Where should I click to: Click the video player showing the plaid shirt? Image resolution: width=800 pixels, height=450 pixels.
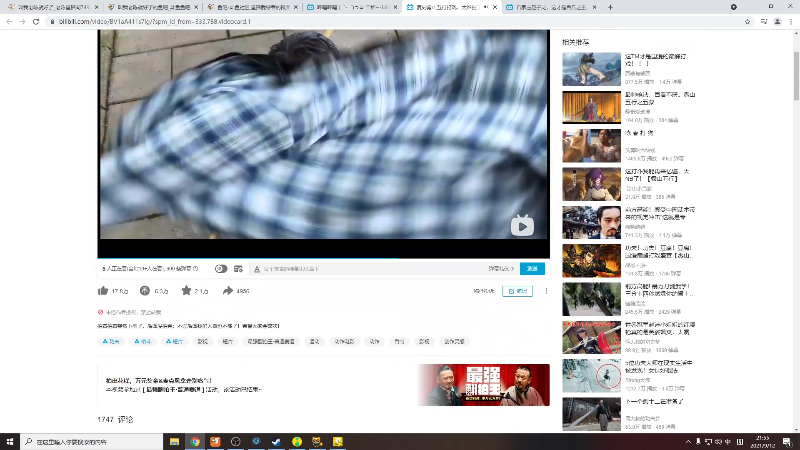point(323,134)
